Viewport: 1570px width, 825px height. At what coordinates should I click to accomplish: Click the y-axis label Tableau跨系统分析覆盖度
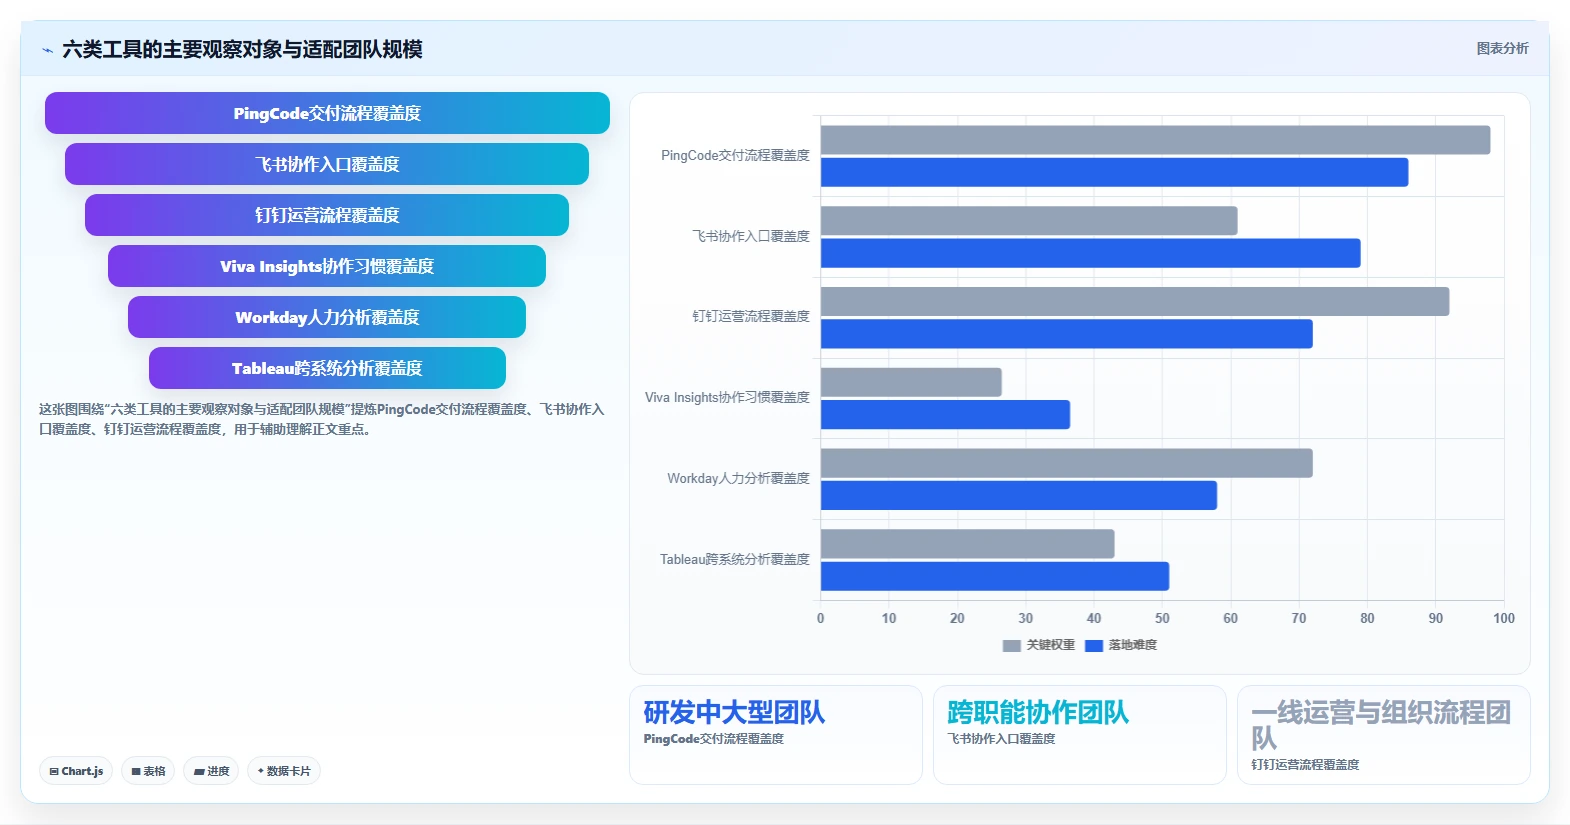734,559
